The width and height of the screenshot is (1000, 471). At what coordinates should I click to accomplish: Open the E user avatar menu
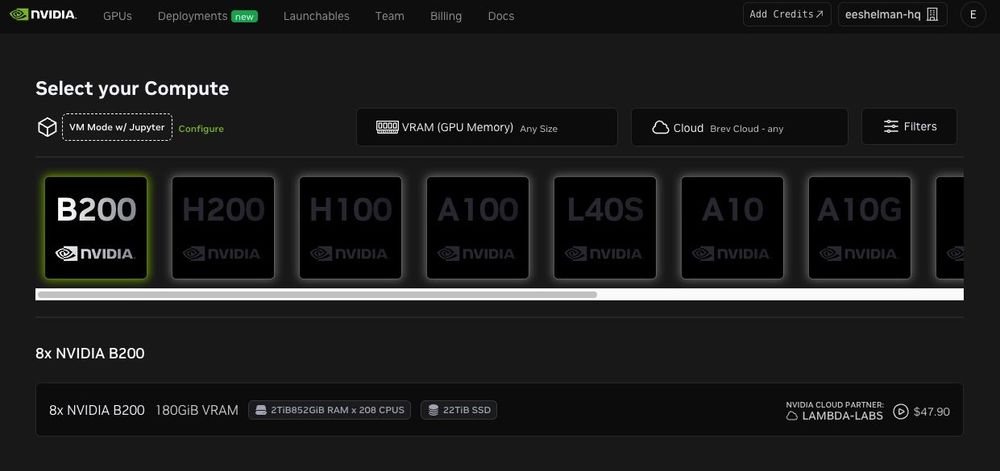(x=973, y=15)
